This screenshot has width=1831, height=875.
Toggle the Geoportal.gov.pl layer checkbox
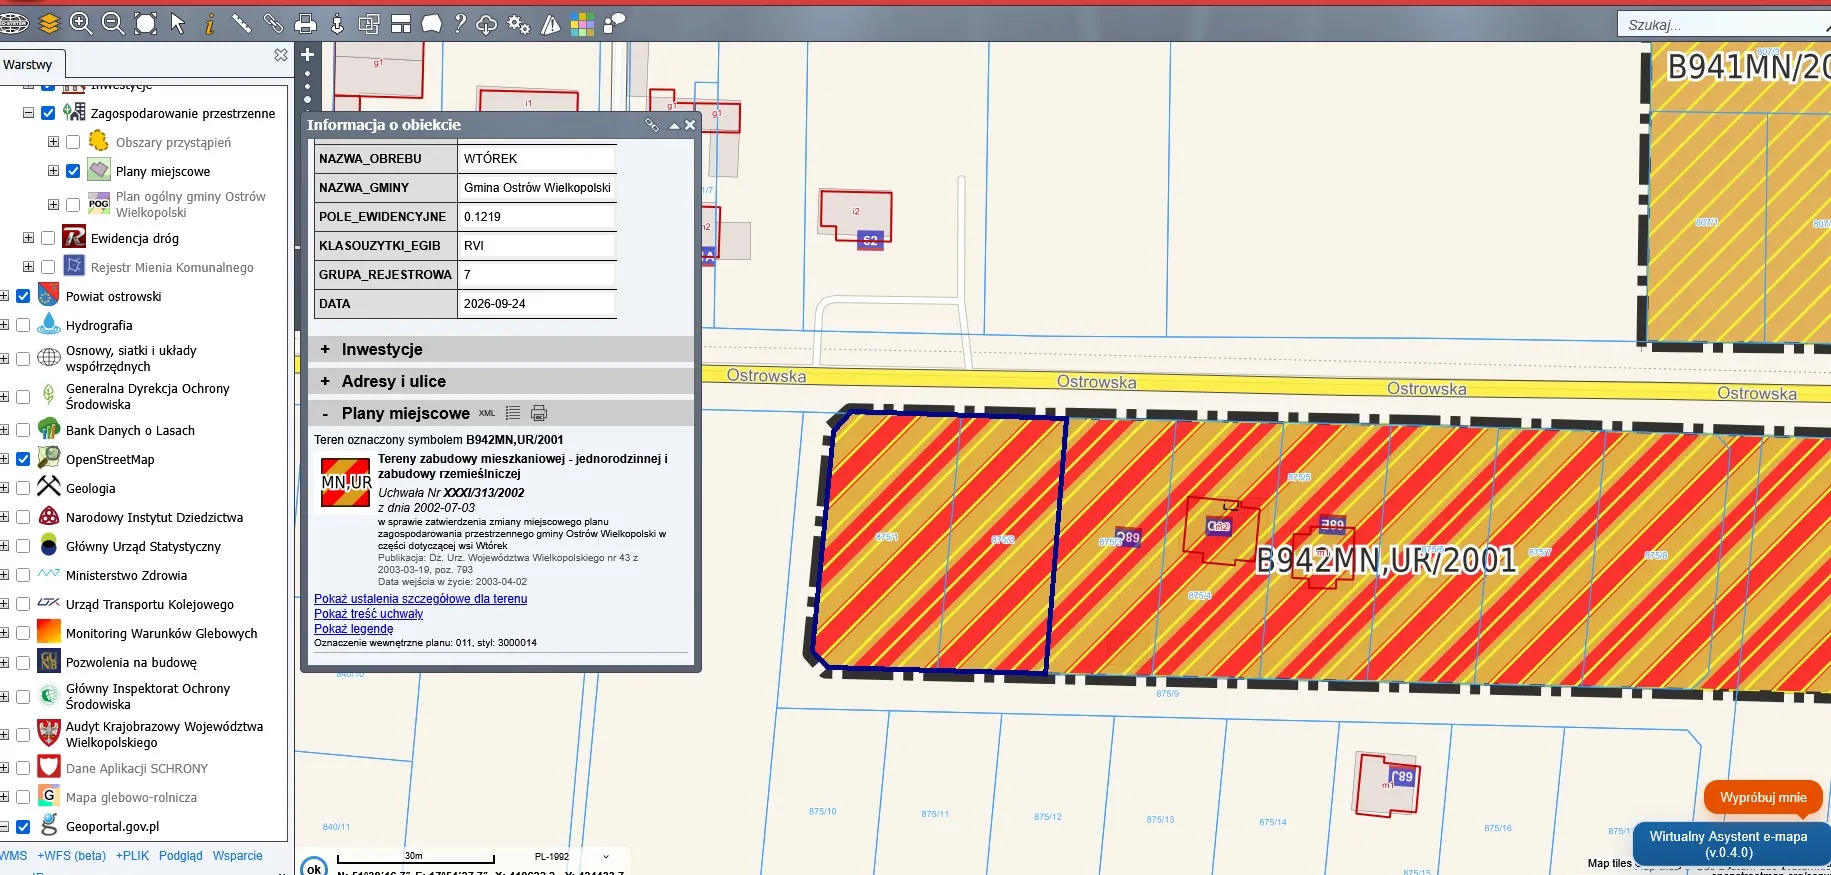pyautogui.click(x=23, y=826)
